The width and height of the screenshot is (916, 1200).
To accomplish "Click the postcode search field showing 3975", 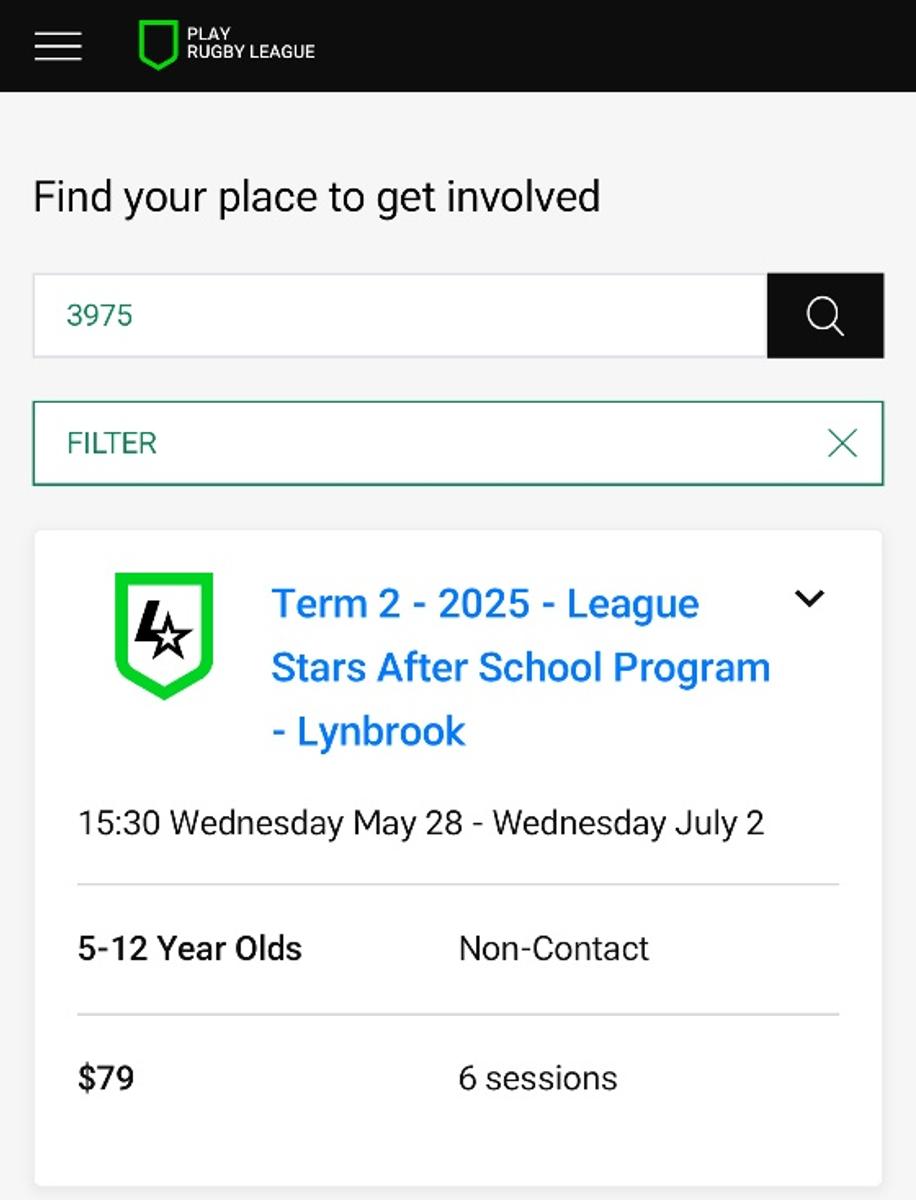I will click(400, 315).
